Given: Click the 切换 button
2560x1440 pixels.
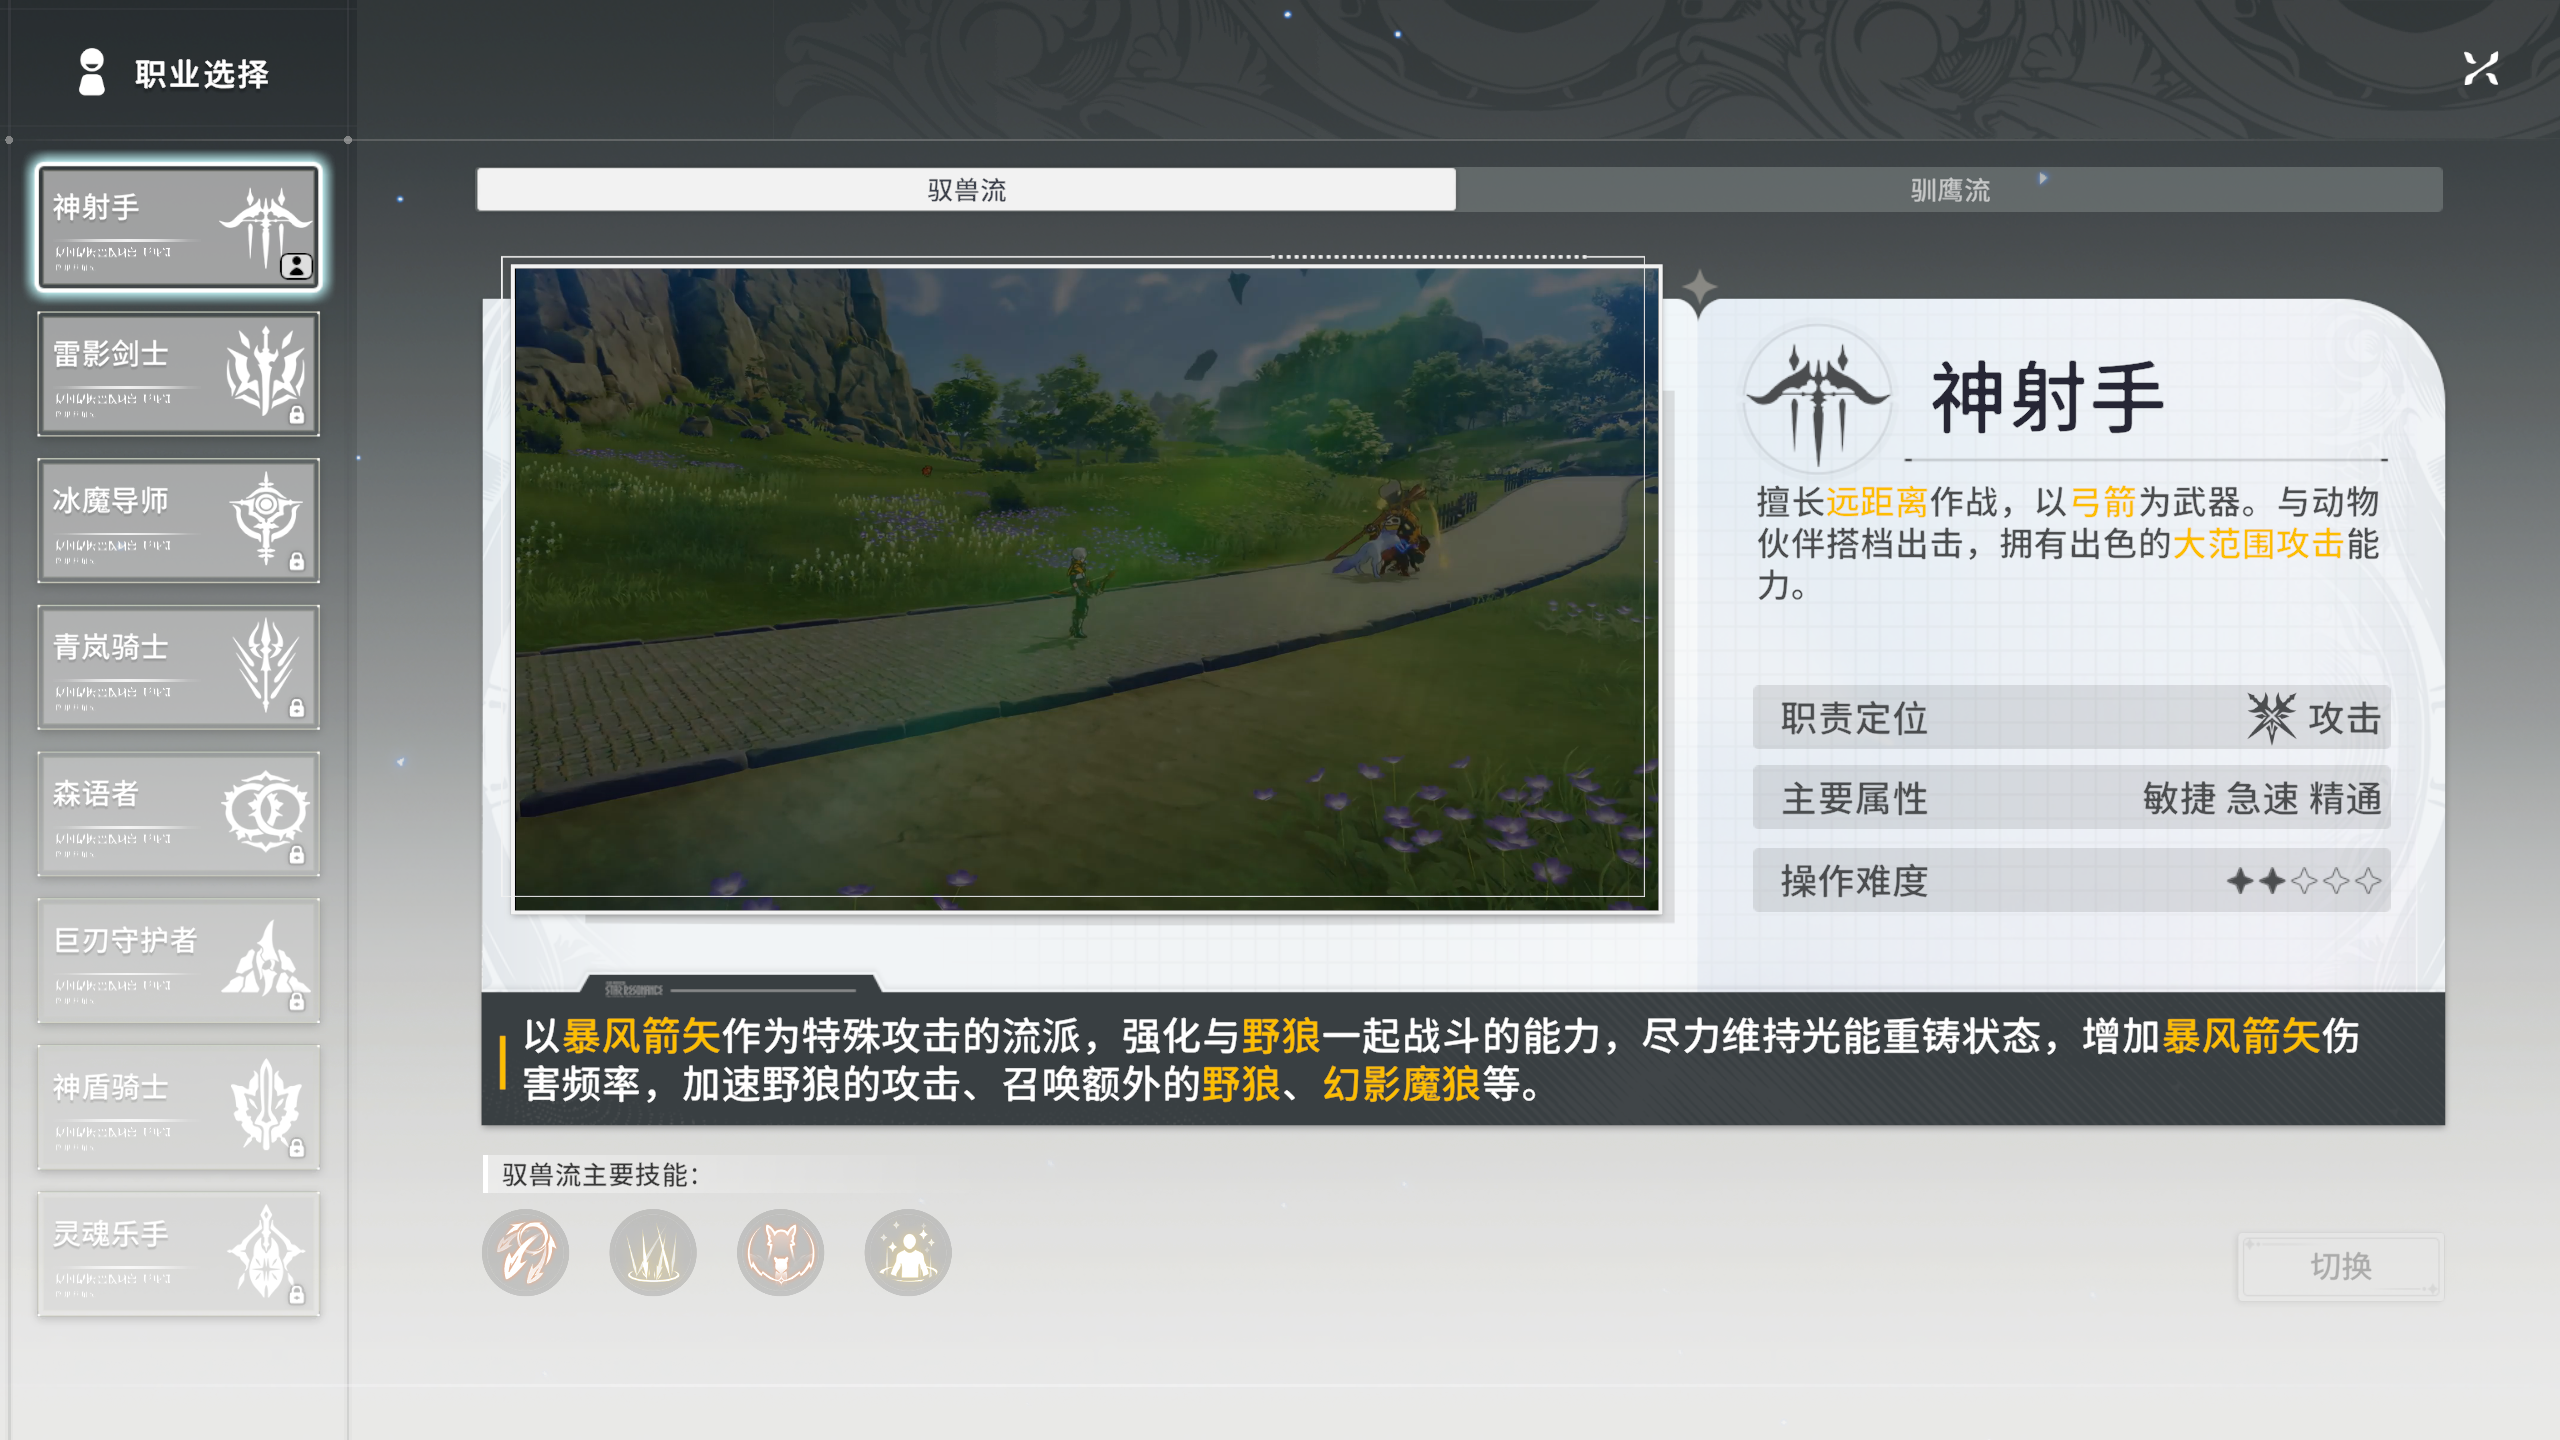Looking at the screenshot, I should pos(2340,1266).
